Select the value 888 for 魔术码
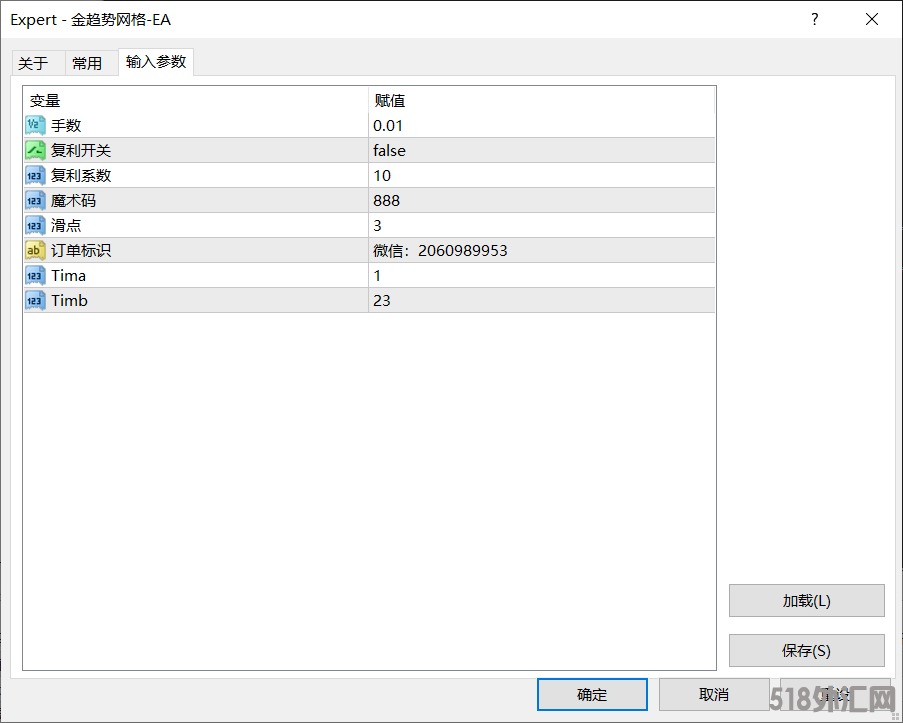This screenshot has height=723, width=903. click(x=541, y=200)
